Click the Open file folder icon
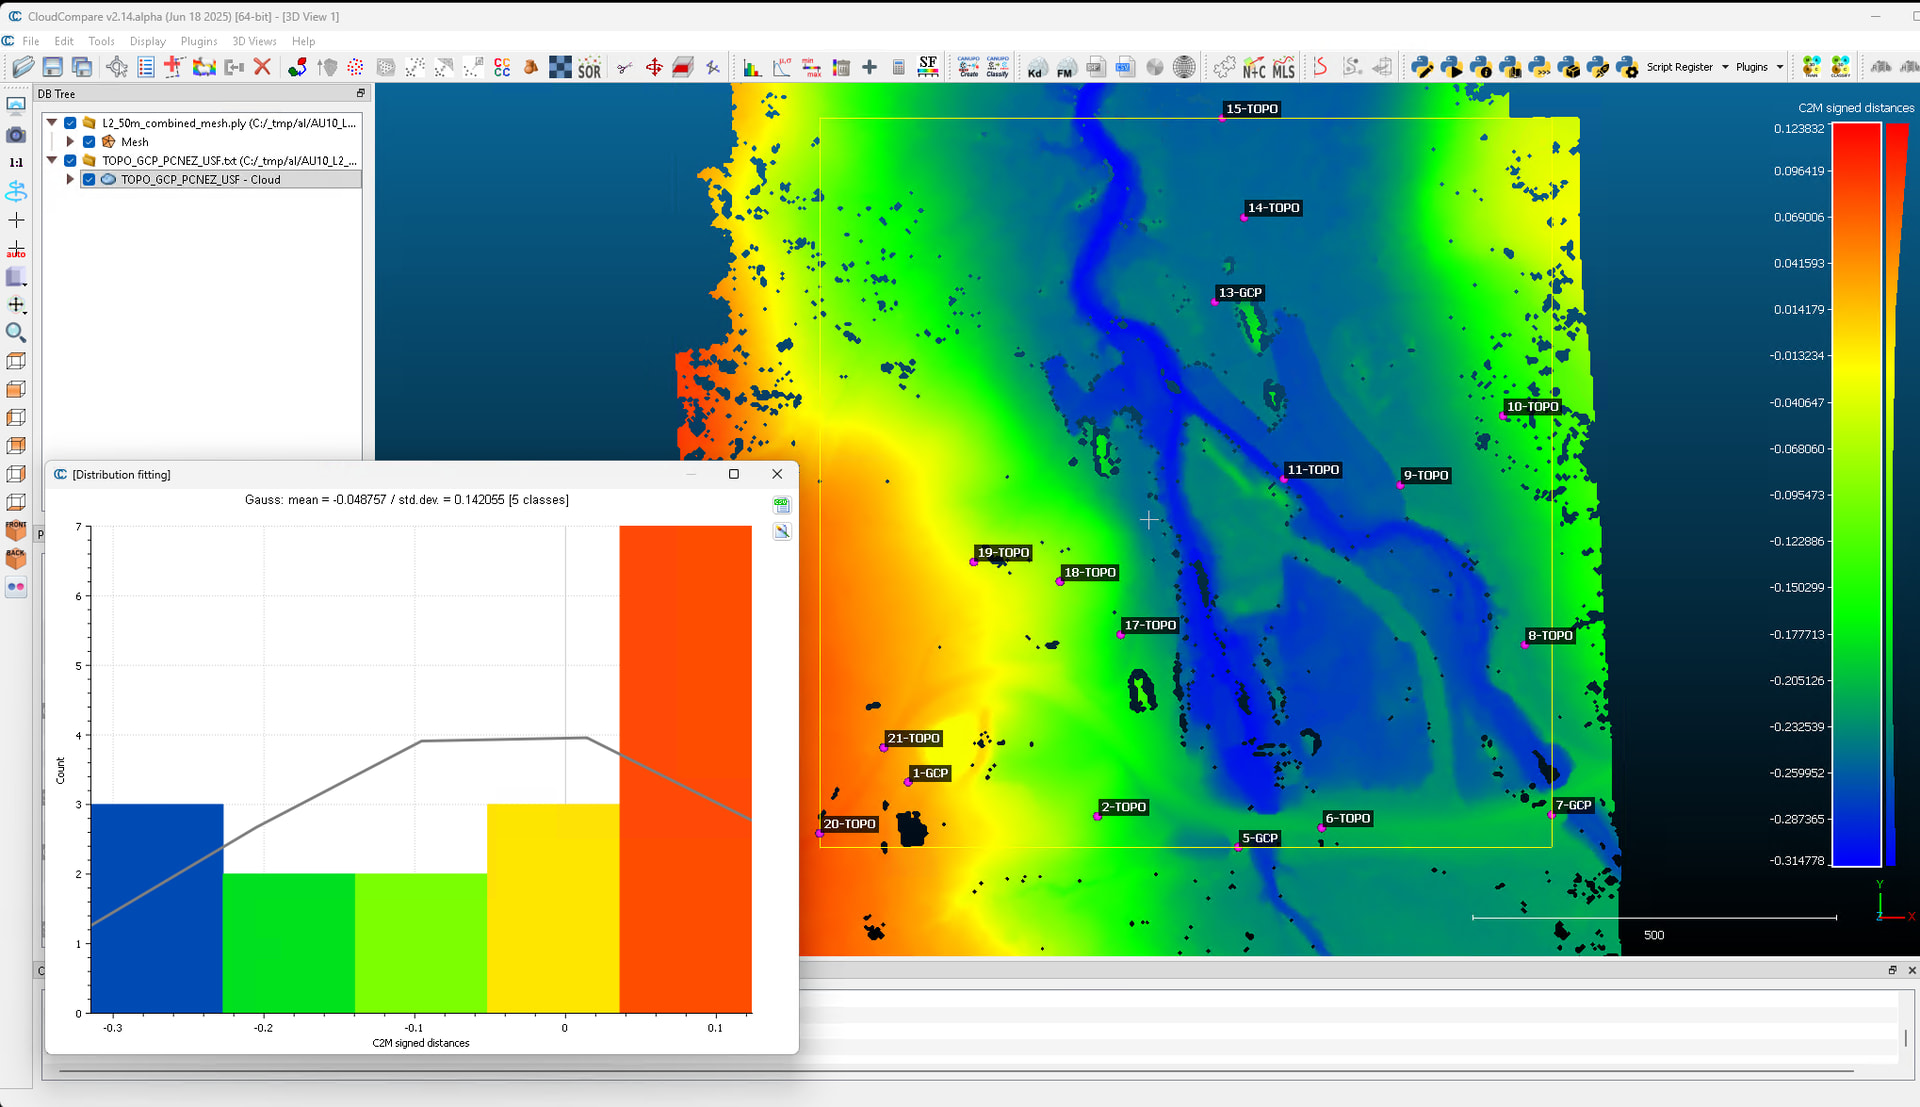Image resolution: width=1920 pixels, height=1107 pixels. click(23, 67)
